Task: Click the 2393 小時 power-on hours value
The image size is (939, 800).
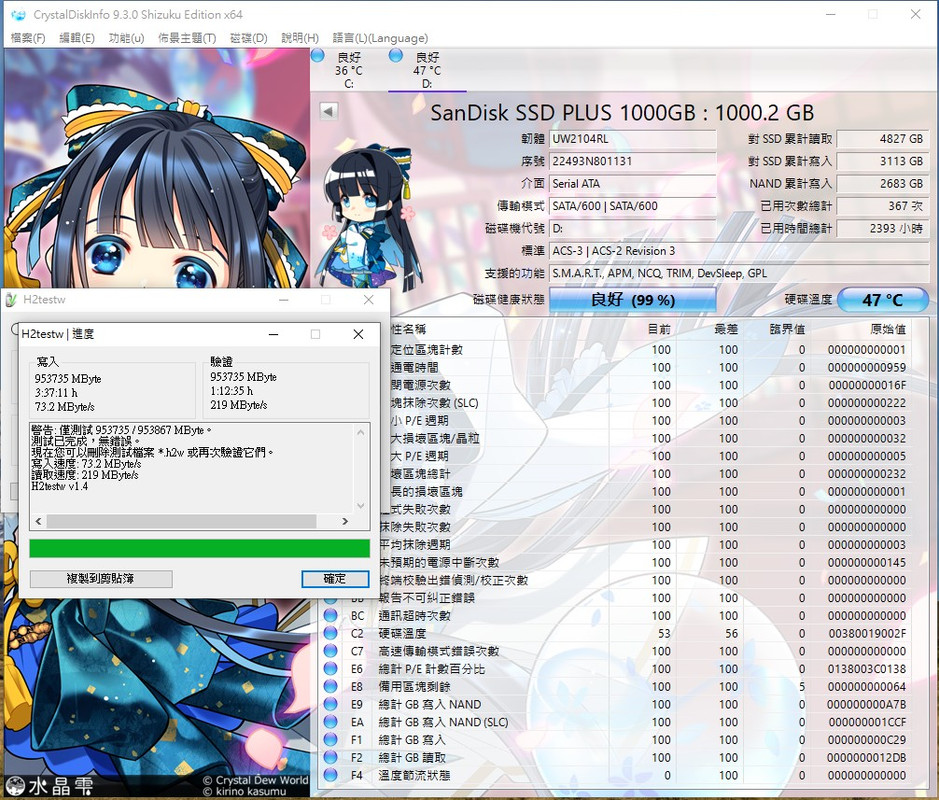Action: (x=883, y=229)
